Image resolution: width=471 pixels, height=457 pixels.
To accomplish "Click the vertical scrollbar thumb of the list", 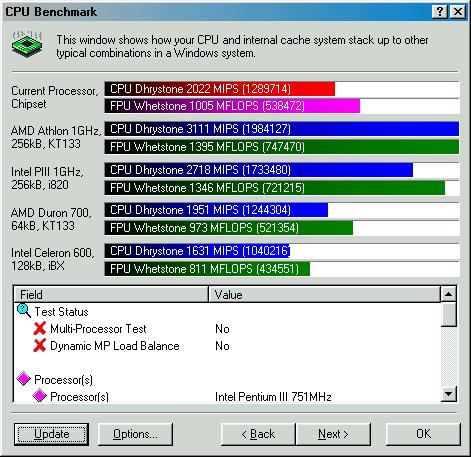I will pyautogui.click(x=448, y=314).
